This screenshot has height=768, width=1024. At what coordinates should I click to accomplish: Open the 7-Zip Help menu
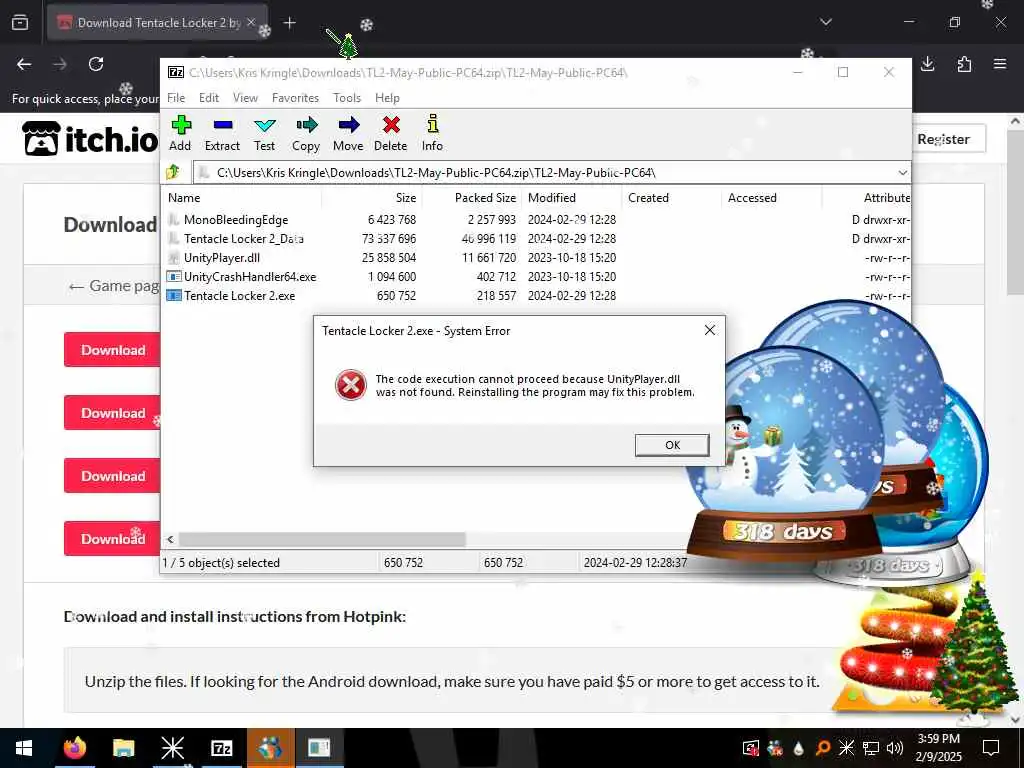tap(387, 98)
